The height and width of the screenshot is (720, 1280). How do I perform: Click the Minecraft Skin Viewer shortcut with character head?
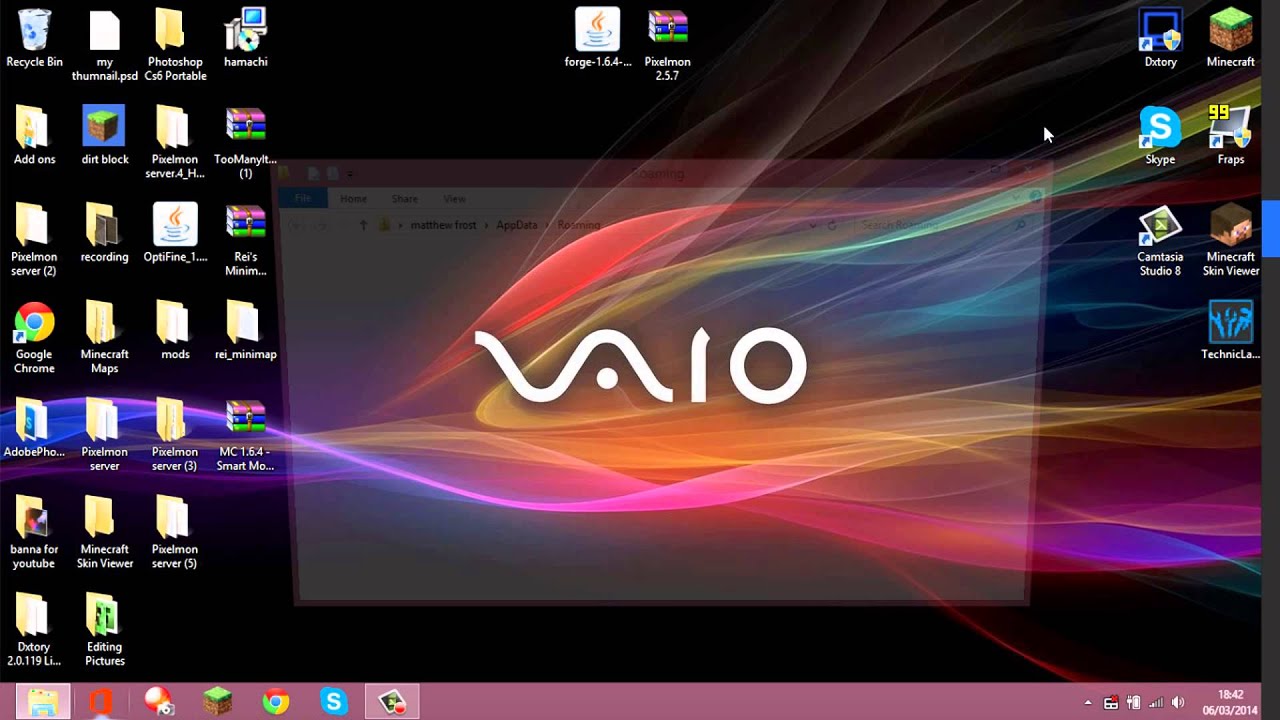[x=1230, y=241]
